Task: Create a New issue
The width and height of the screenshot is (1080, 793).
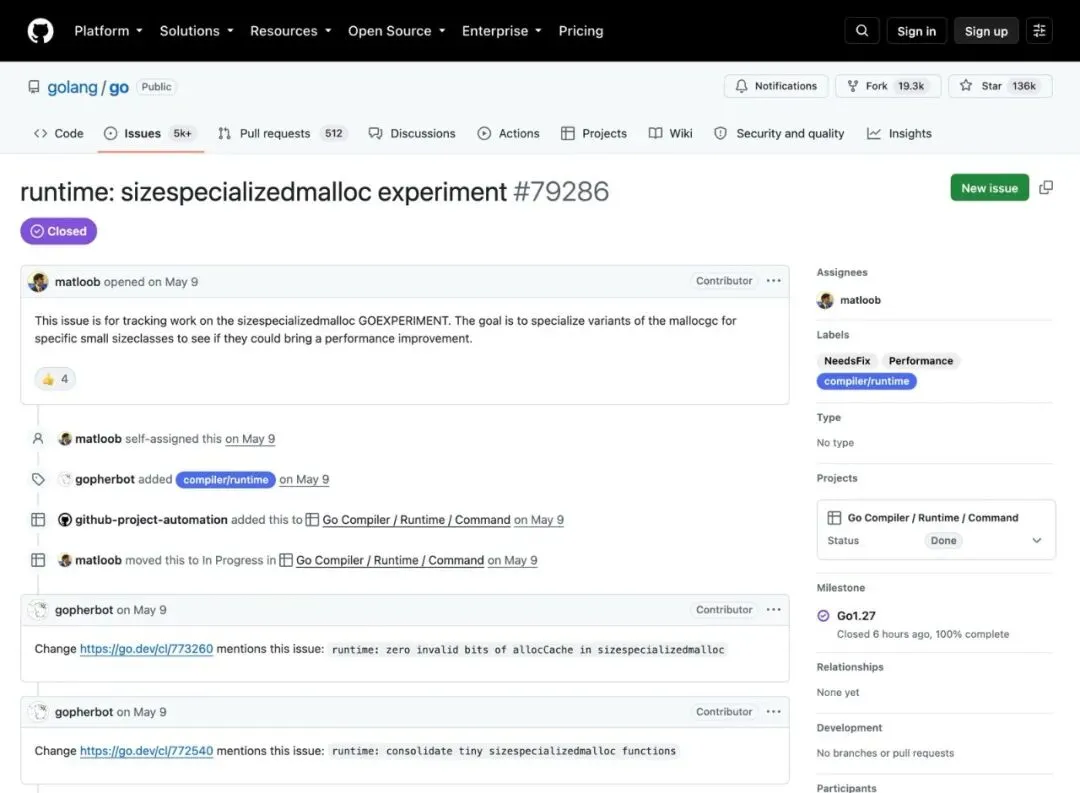Action: click(x=989, y=187)
